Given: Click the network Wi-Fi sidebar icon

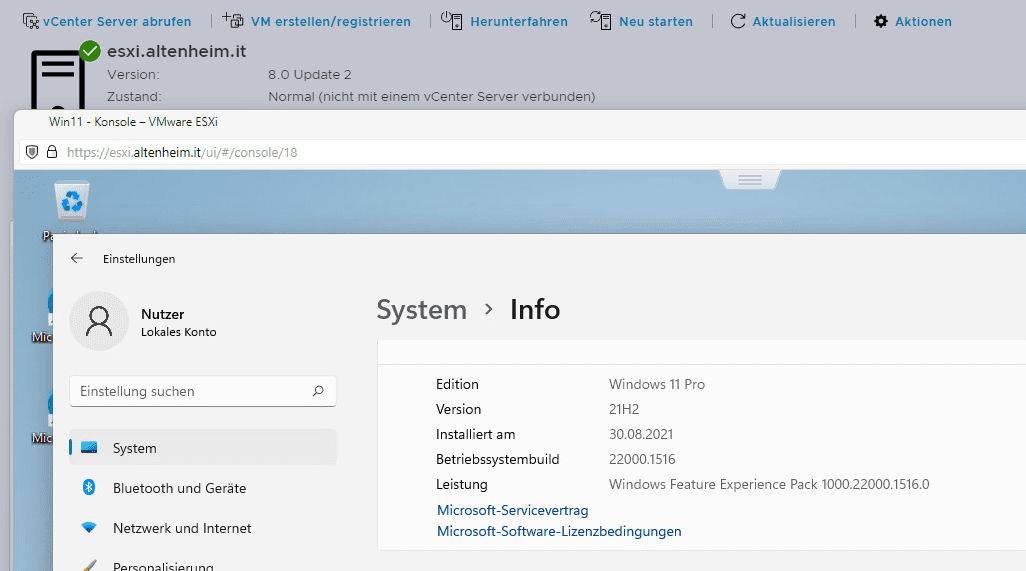Looking at the screenshot, I should coord(89,527).
